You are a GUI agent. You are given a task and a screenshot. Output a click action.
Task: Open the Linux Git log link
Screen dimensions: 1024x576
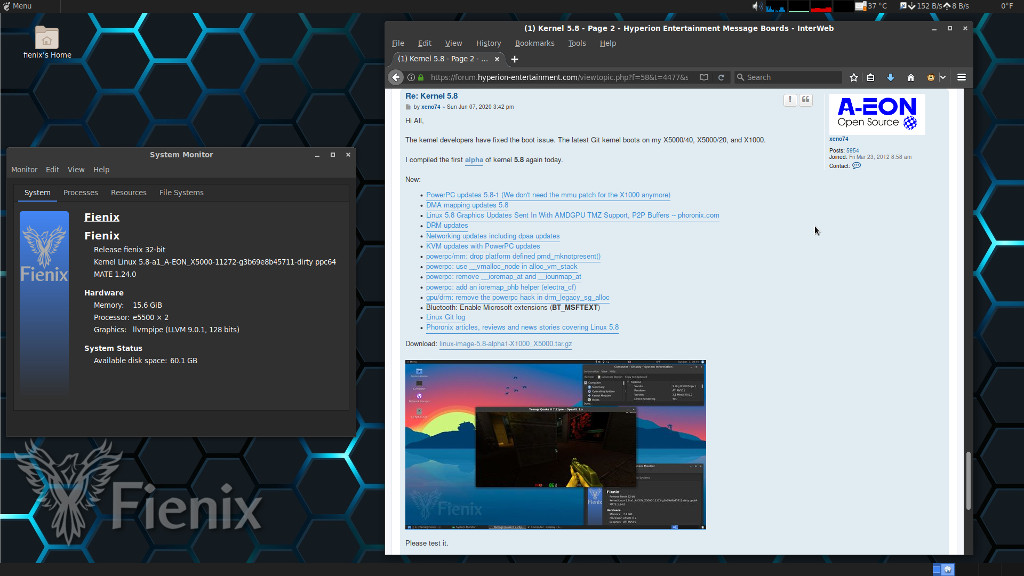tap(445, 317)
